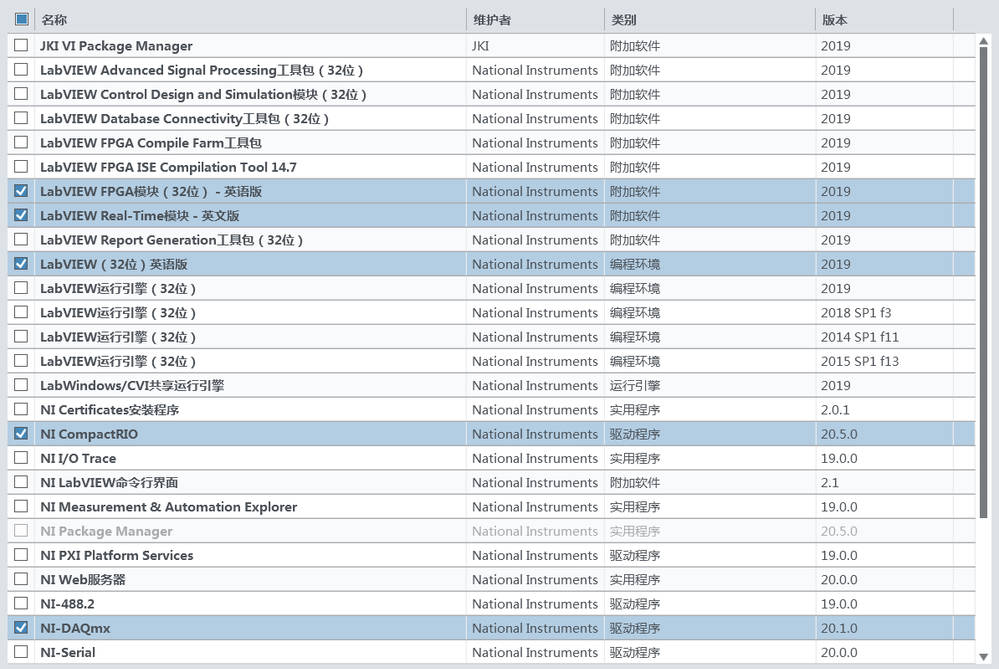Select the NI PXI Platform Services name
The height and width of the screenshot is (669, 999).
(117, 555)
